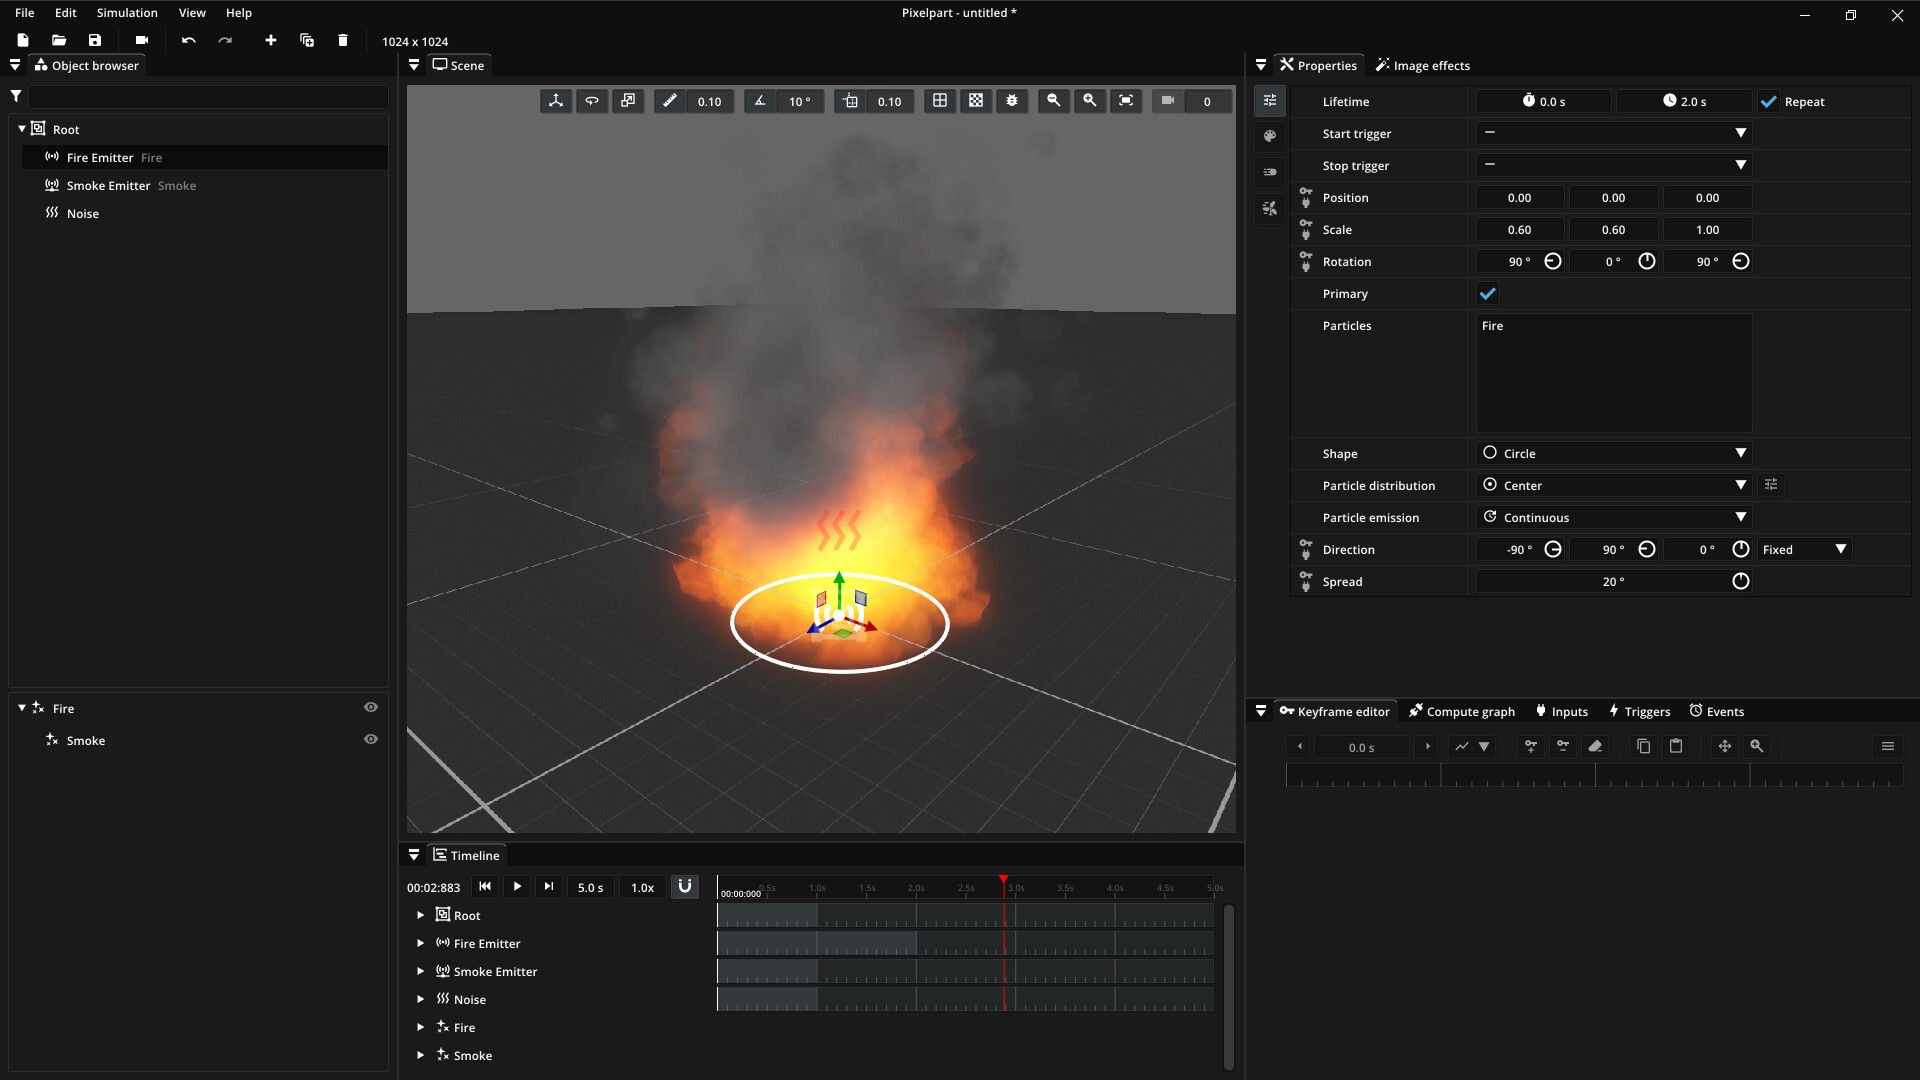The height and width of the screenshot is (1080, 1920).
Task: Switch to the Events tab
Action: pyautogui.click(x=1716, y=711)
